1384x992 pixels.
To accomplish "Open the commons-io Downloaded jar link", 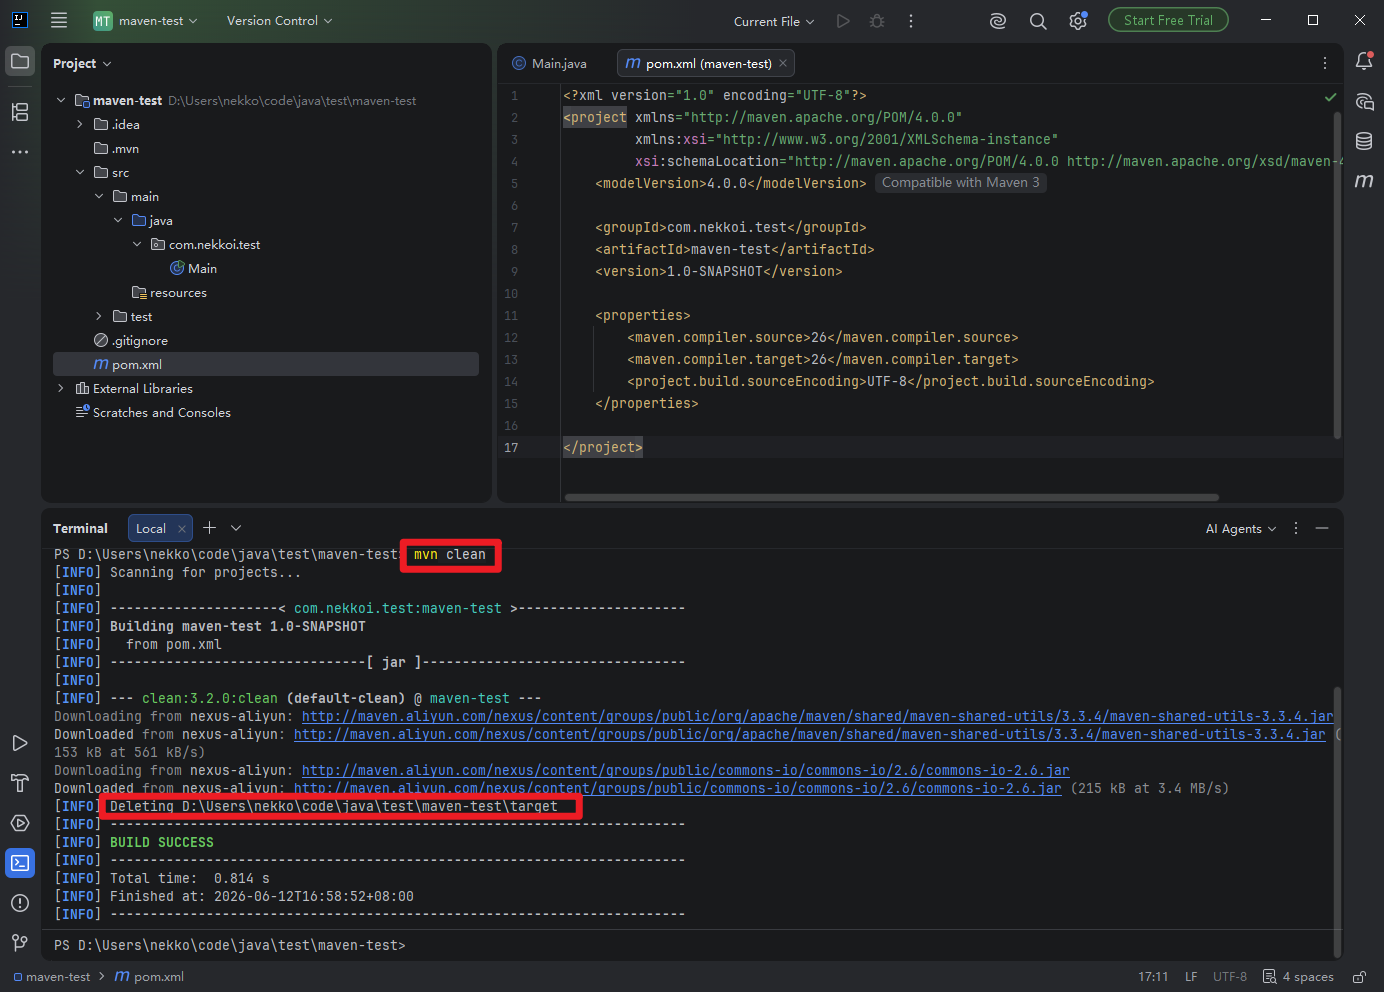I will coord(678,788).
